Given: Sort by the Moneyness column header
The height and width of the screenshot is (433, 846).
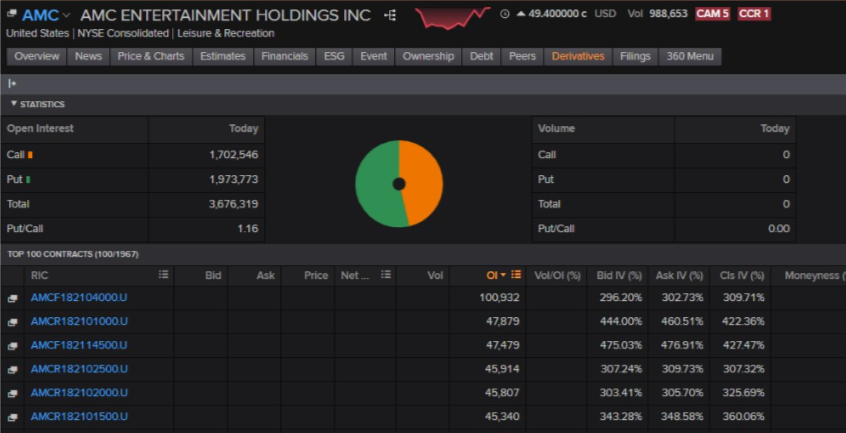Looking at the screenshot, I should pos(815,276).
